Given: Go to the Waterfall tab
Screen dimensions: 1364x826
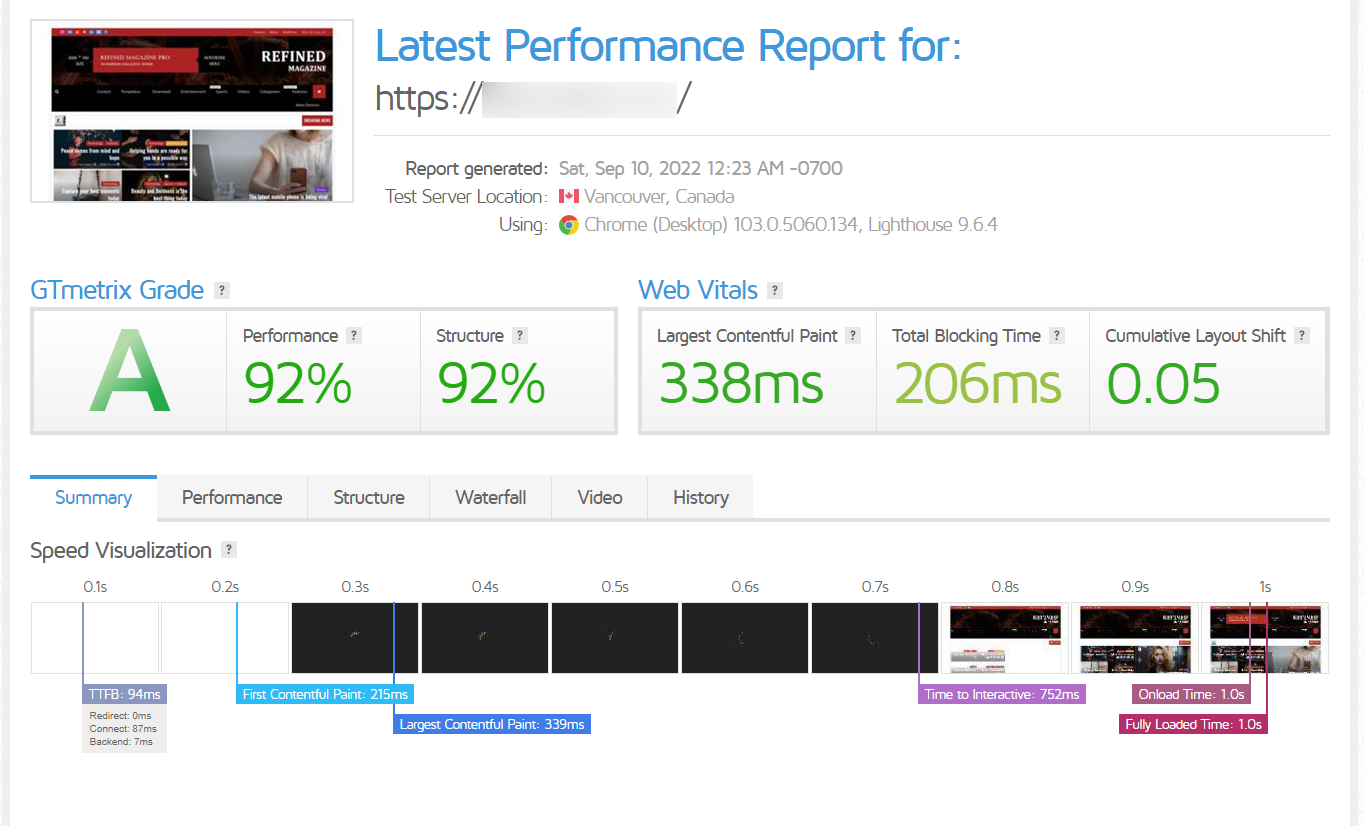Looking at the screenshot, I should pos(490,498).
